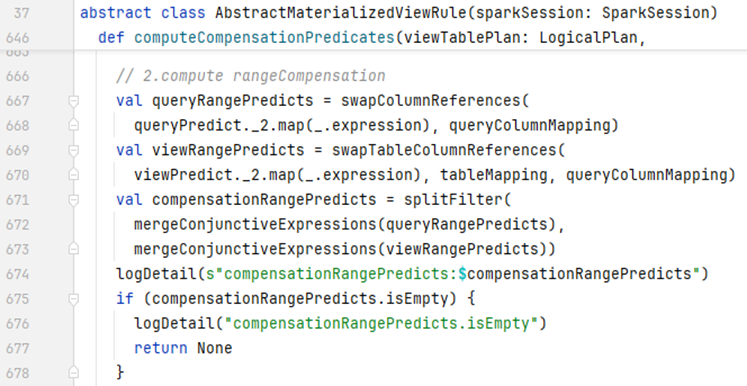The width and height of the screenshot is (747, 386).
Task: Jump to AbstractMaterializedViewRule sticky class header
Action: tap(399, 13)
